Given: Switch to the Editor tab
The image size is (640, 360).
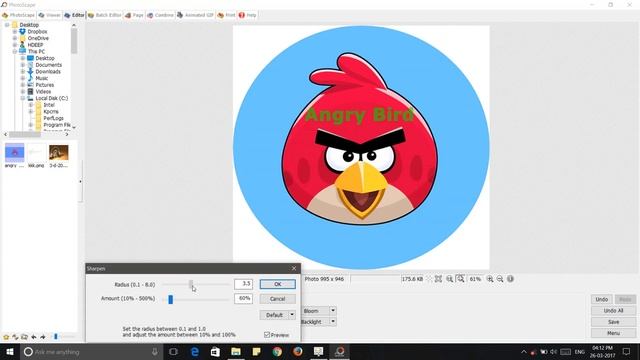Looking at the screenshot, I should 74,15.
